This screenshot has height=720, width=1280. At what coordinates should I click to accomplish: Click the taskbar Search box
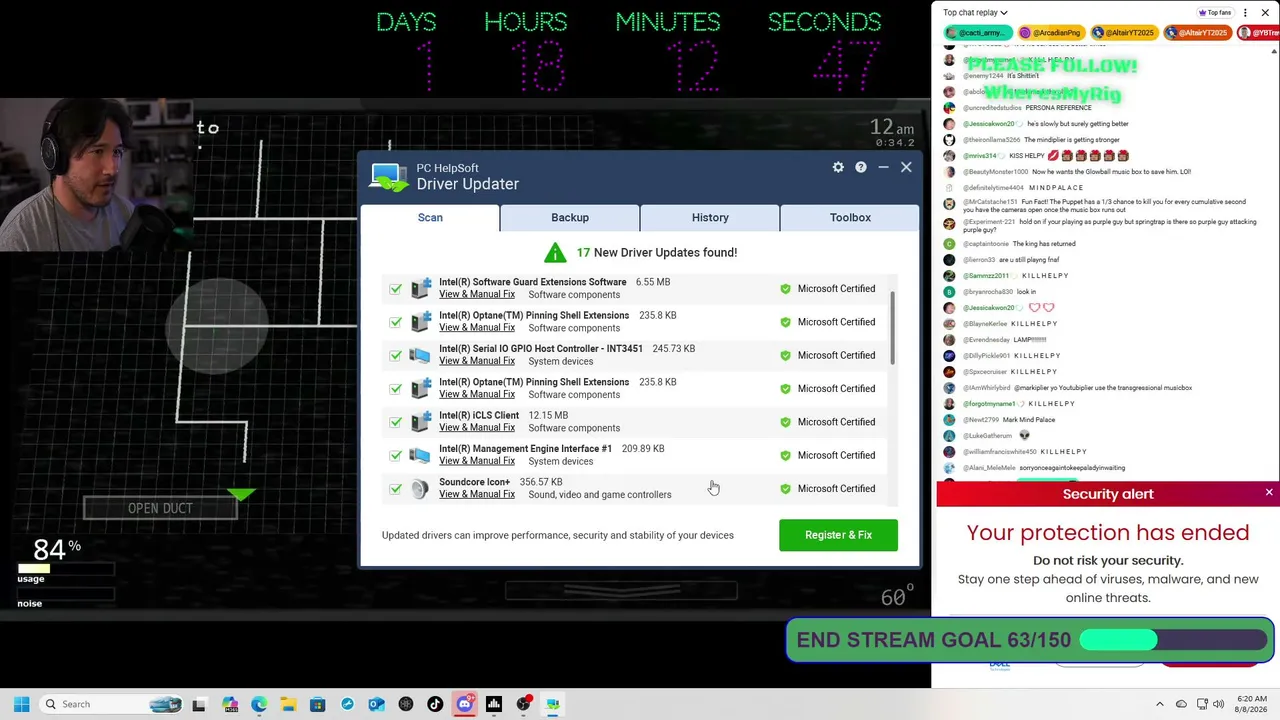tap(111, 704)
